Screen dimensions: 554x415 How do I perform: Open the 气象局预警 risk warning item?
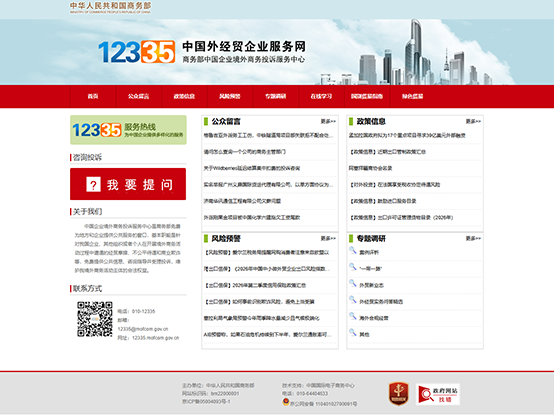(261, 318)
